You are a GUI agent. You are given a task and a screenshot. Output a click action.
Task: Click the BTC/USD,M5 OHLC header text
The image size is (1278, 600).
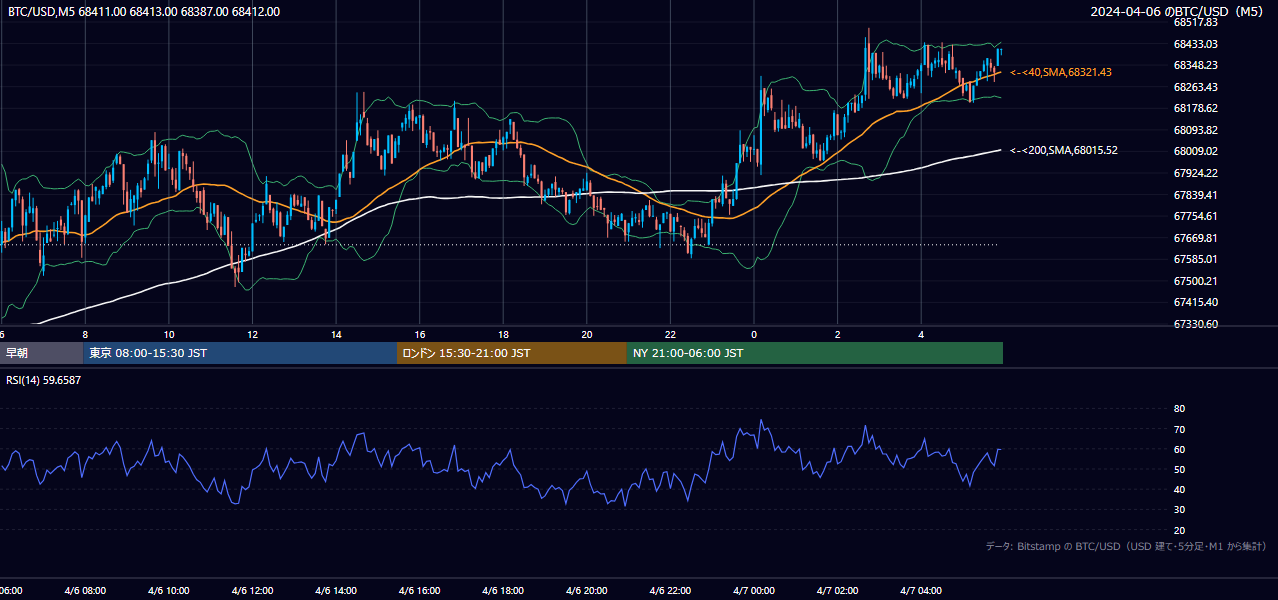[144, 12]
